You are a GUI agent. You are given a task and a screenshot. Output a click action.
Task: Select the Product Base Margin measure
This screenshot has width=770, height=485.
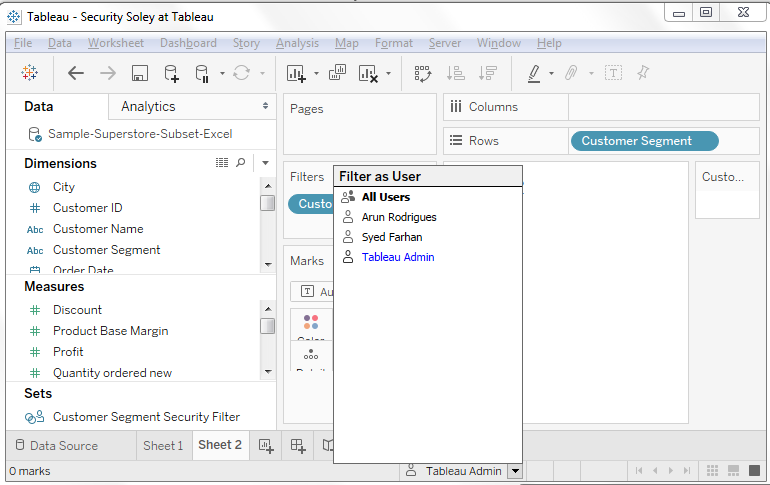click(x=110, y=331)
